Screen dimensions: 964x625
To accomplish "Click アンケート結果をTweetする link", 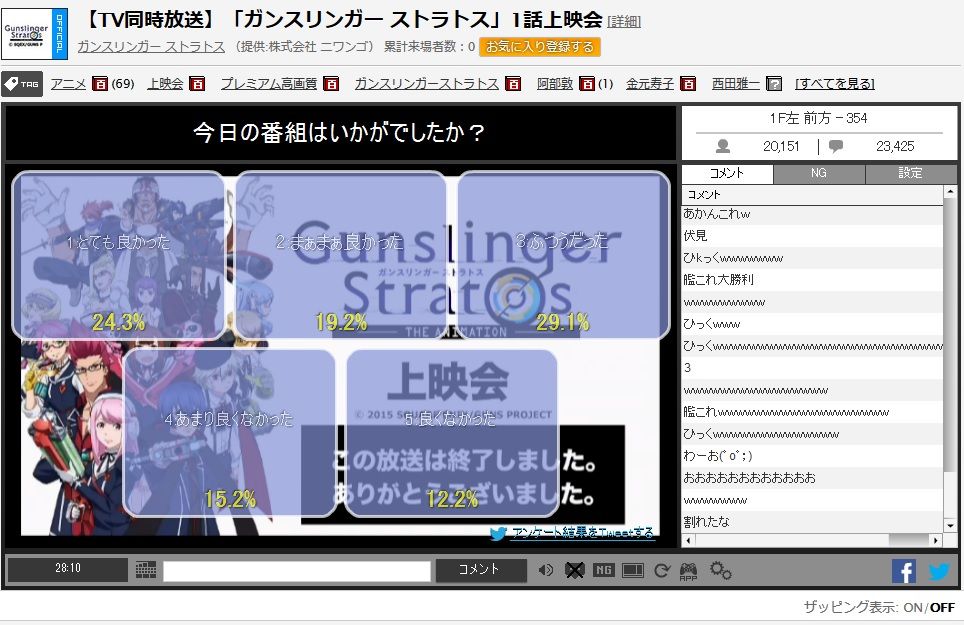I will [x=583, y=532].
